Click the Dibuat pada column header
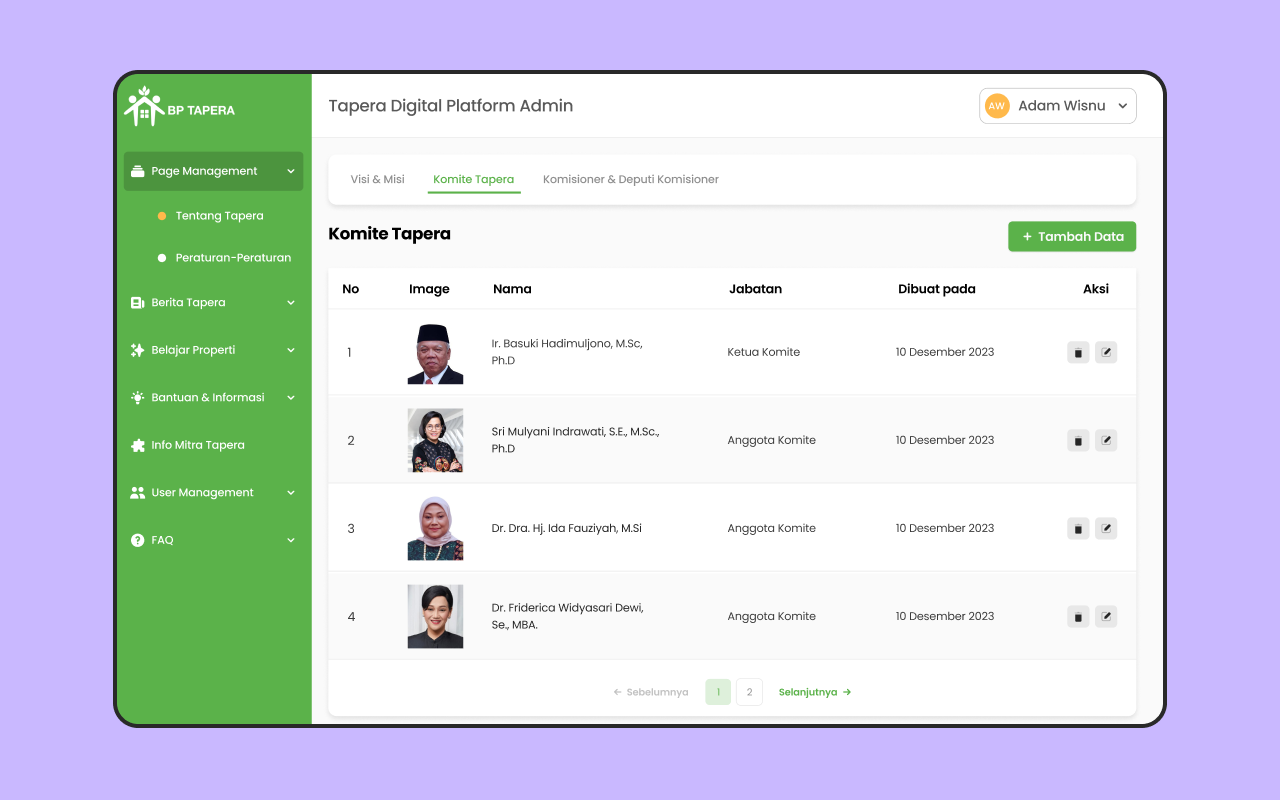This screenshot has height=800, width=1280. pyautogui.click(x=936, y=289)
